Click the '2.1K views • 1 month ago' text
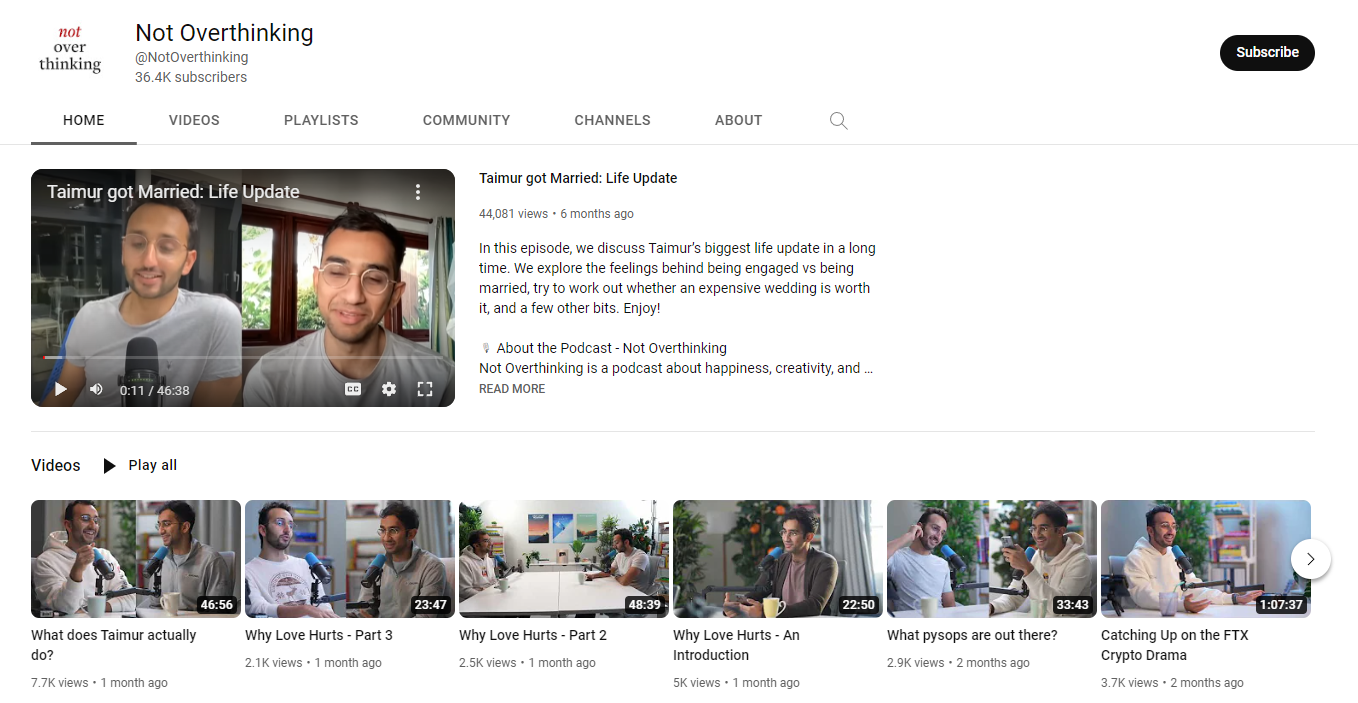 pos(313,663)
